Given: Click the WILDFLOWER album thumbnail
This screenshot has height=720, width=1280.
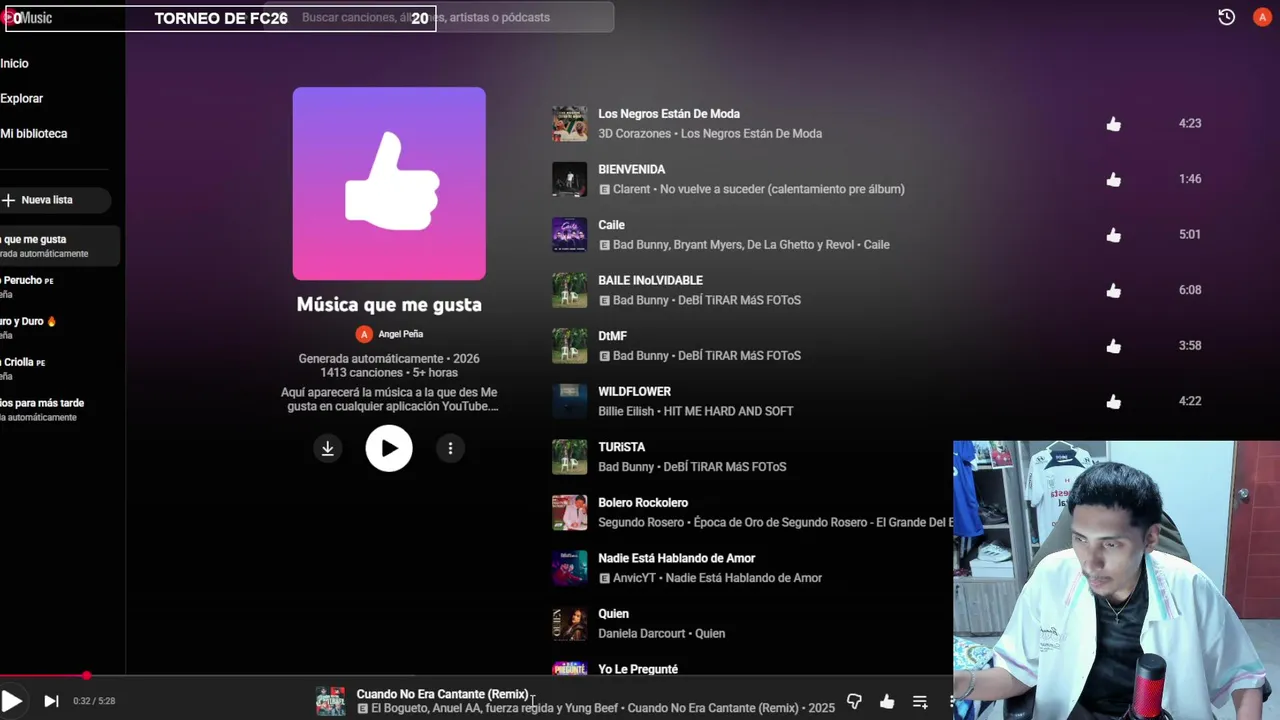Looking at the screenshot, I should coord(569,401).
